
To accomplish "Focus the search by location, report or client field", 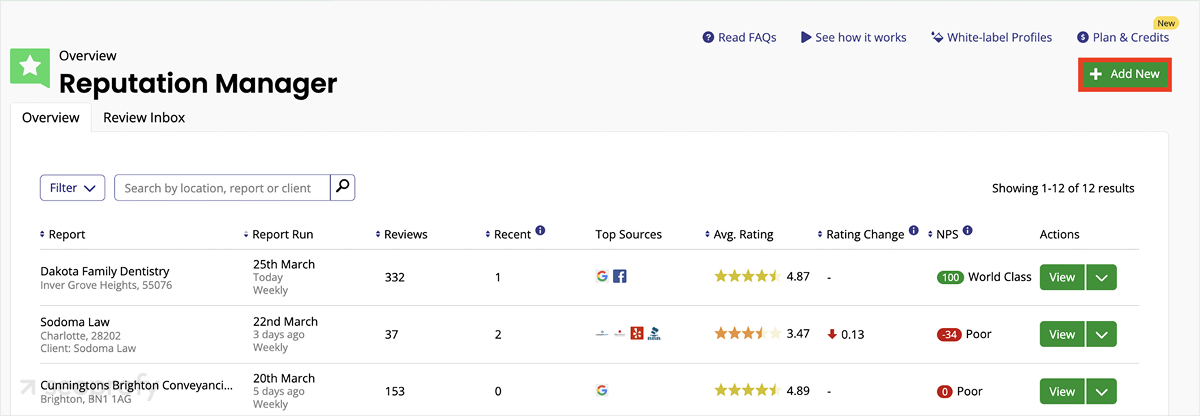I will 222,187.
